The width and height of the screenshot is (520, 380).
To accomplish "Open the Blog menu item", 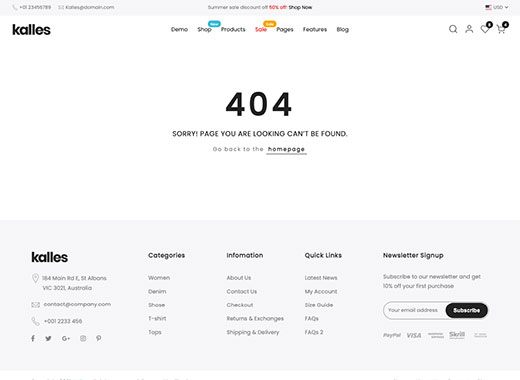I will pyautogui.click(x=342, y=29).
